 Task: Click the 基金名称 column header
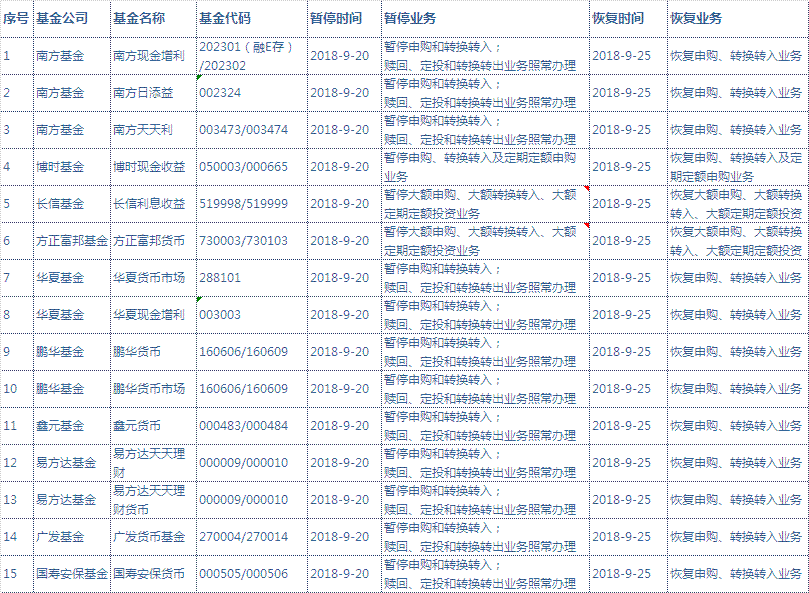pyautogui.click(x=139, y=19)
